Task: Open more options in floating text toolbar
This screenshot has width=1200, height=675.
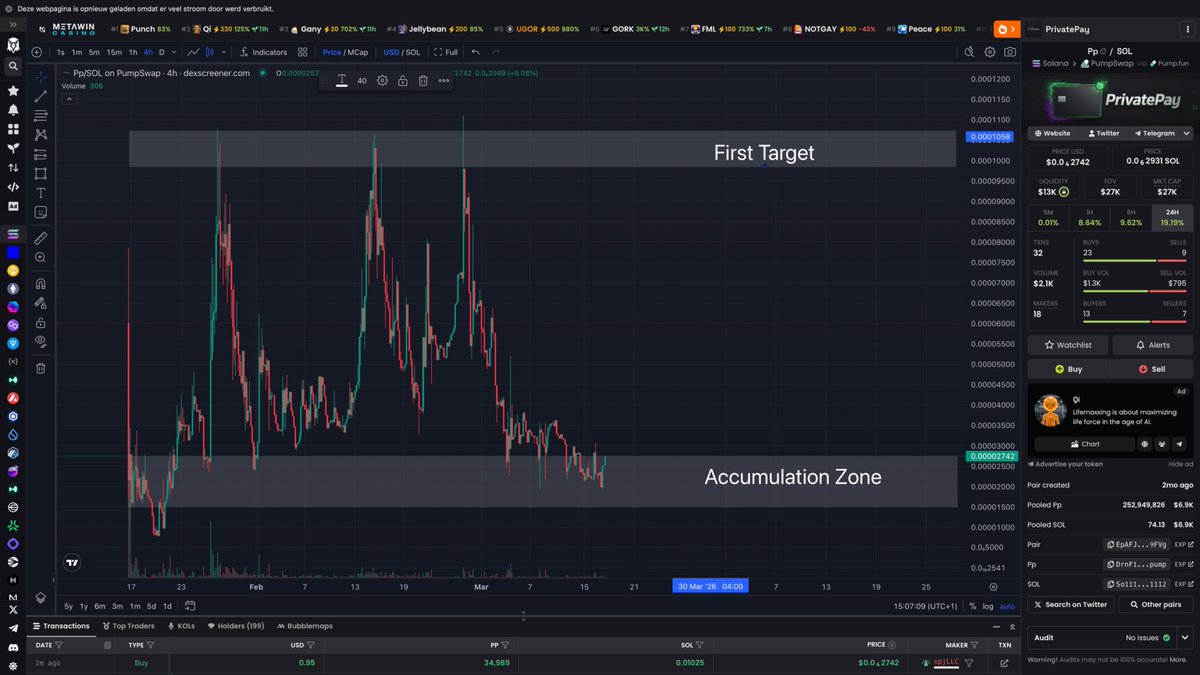Action: click(444, 80)
